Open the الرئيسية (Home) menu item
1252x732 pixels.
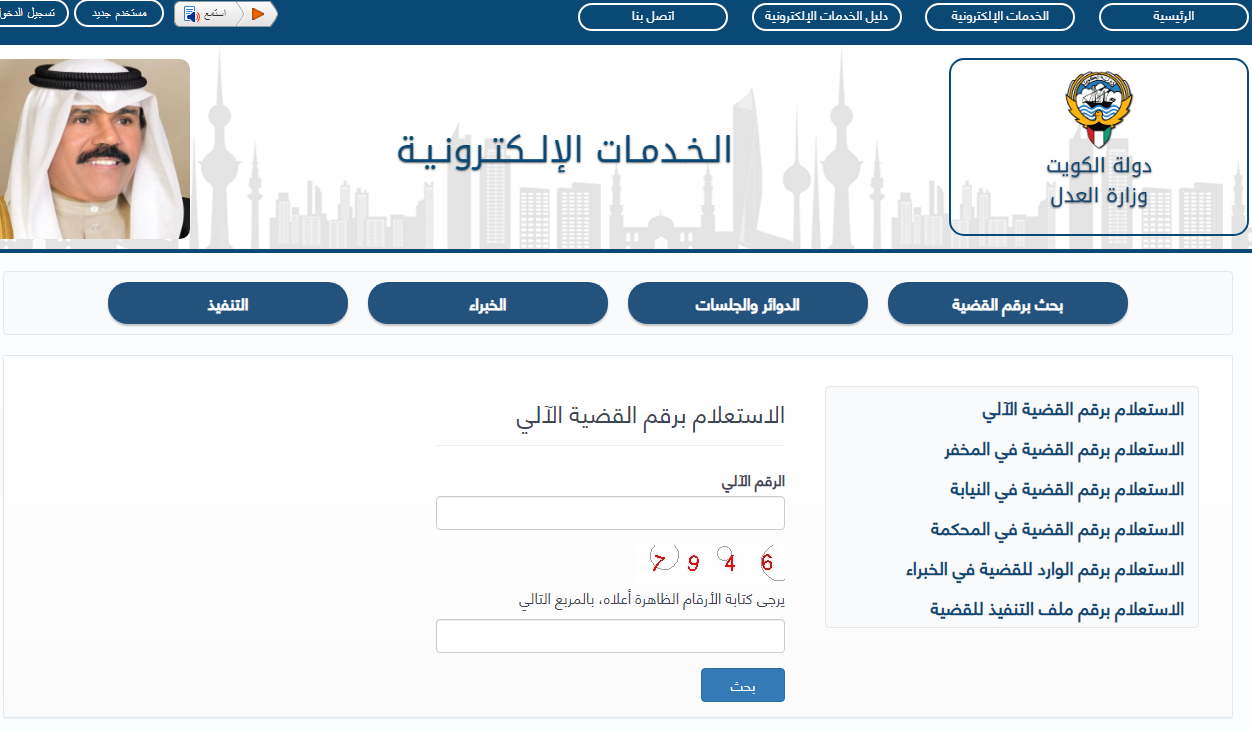point(1174,17)
